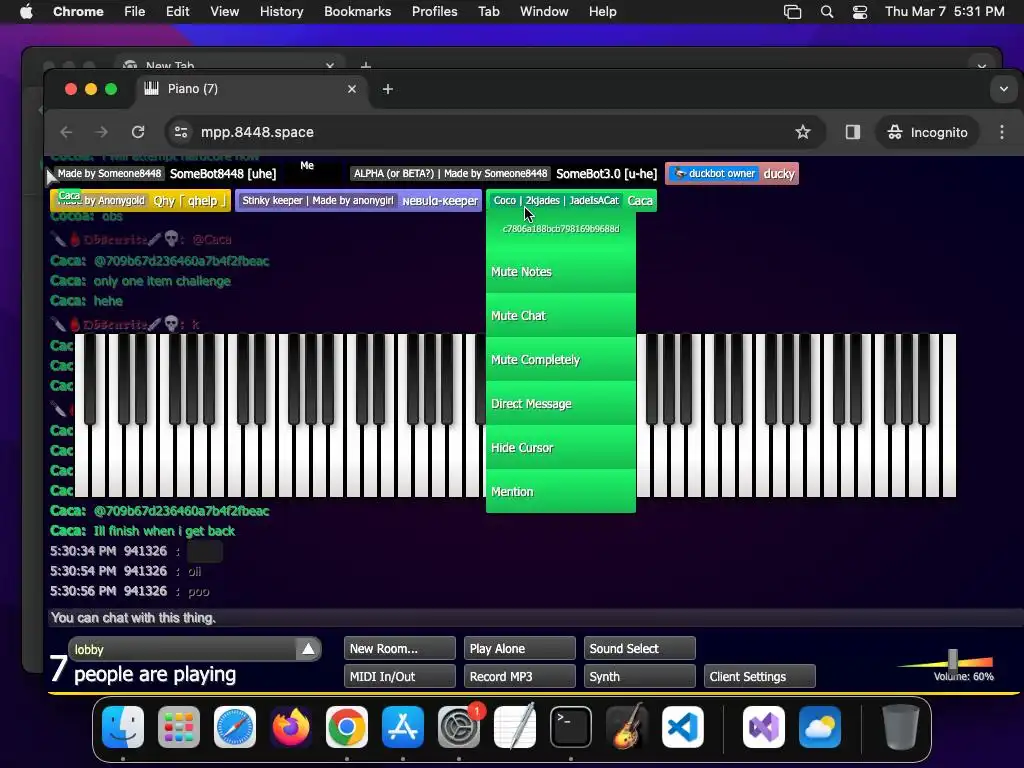Viewport: 1024px width, 768px height.
Task: Click Mention in the user menu
Action: click(561, 492)
